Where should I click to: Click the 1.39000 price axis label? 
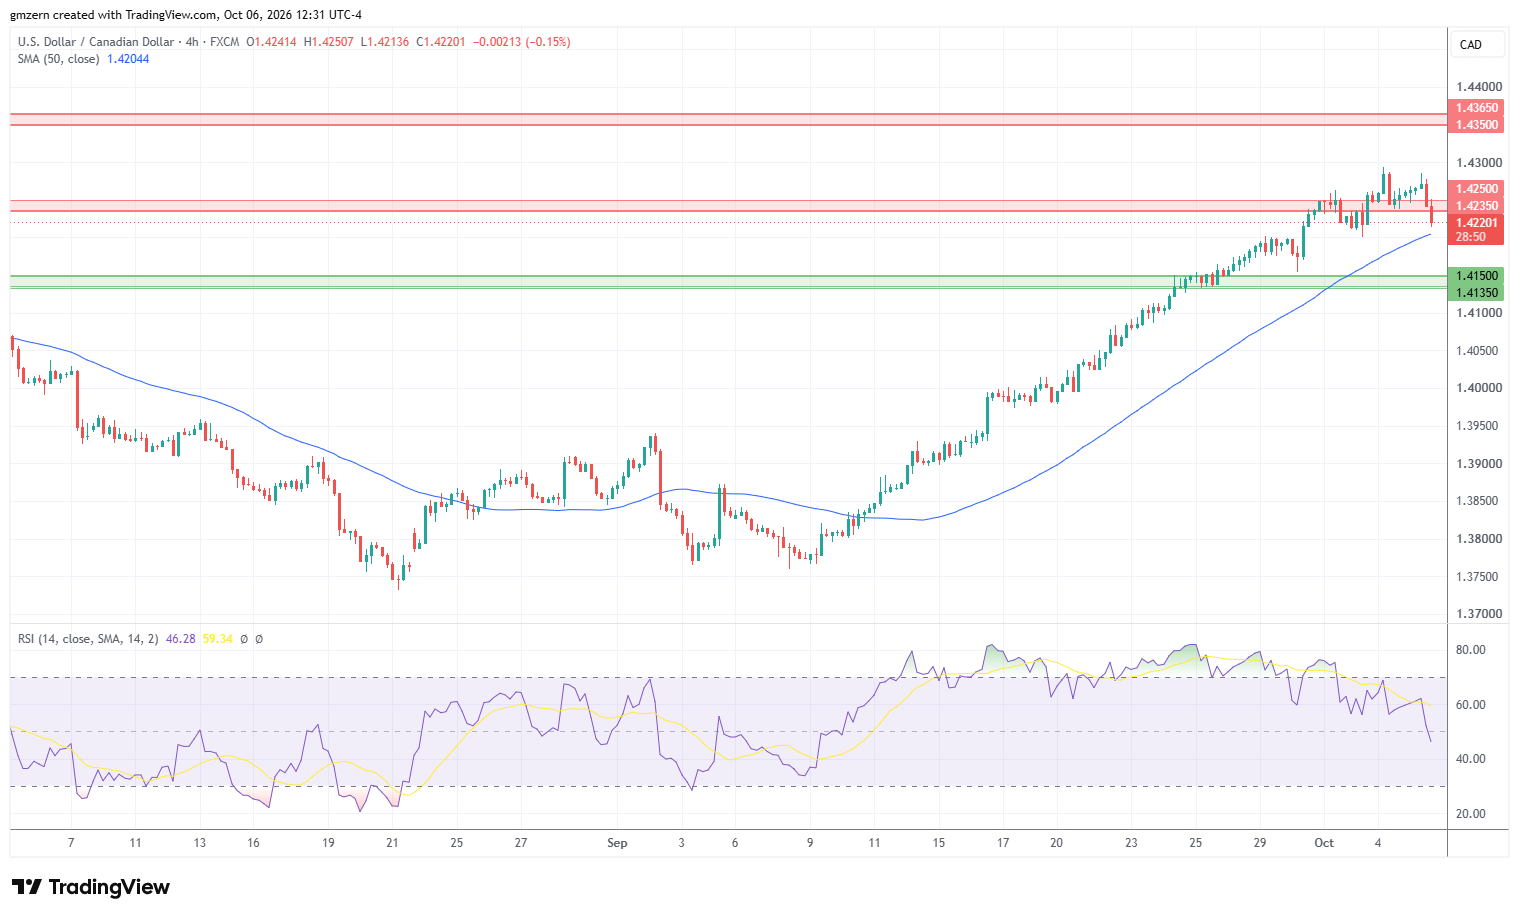(1478, 464)
